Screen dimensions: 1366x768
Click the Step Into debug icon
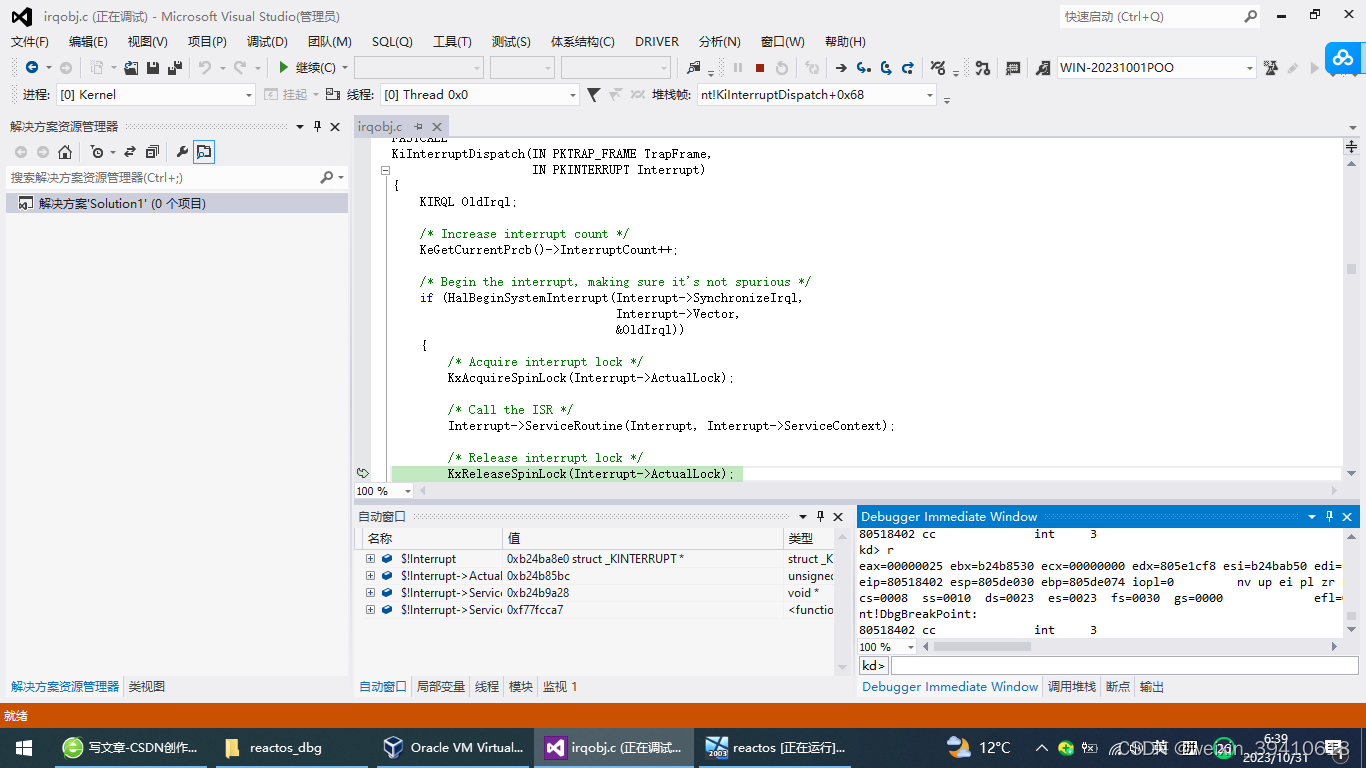pyautogui.click(x=863, y=67)
